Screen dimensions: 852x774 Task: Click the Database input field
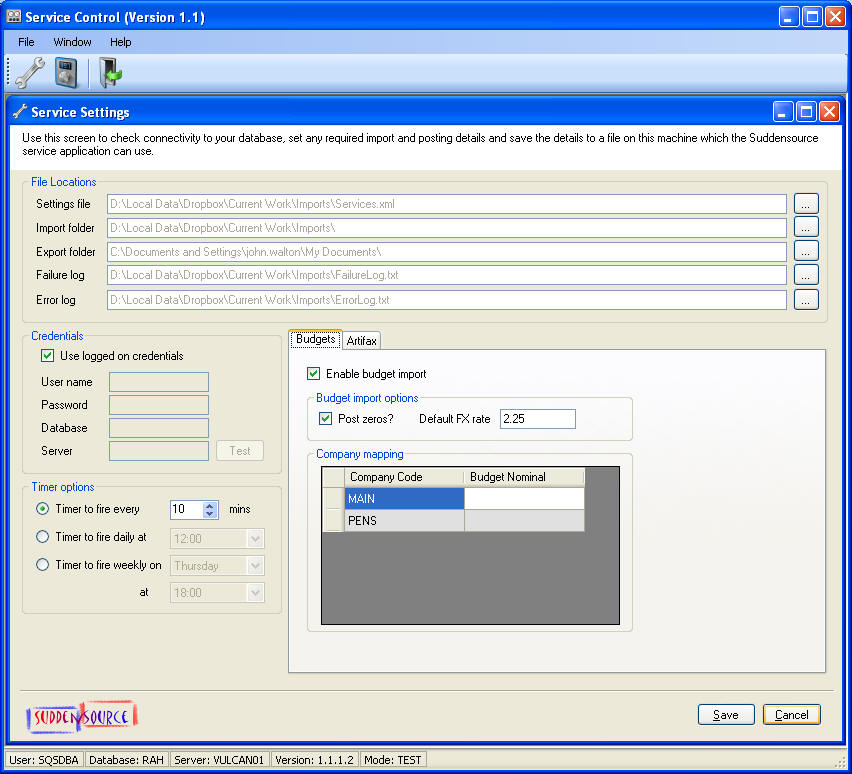click(x=159, y=428)
